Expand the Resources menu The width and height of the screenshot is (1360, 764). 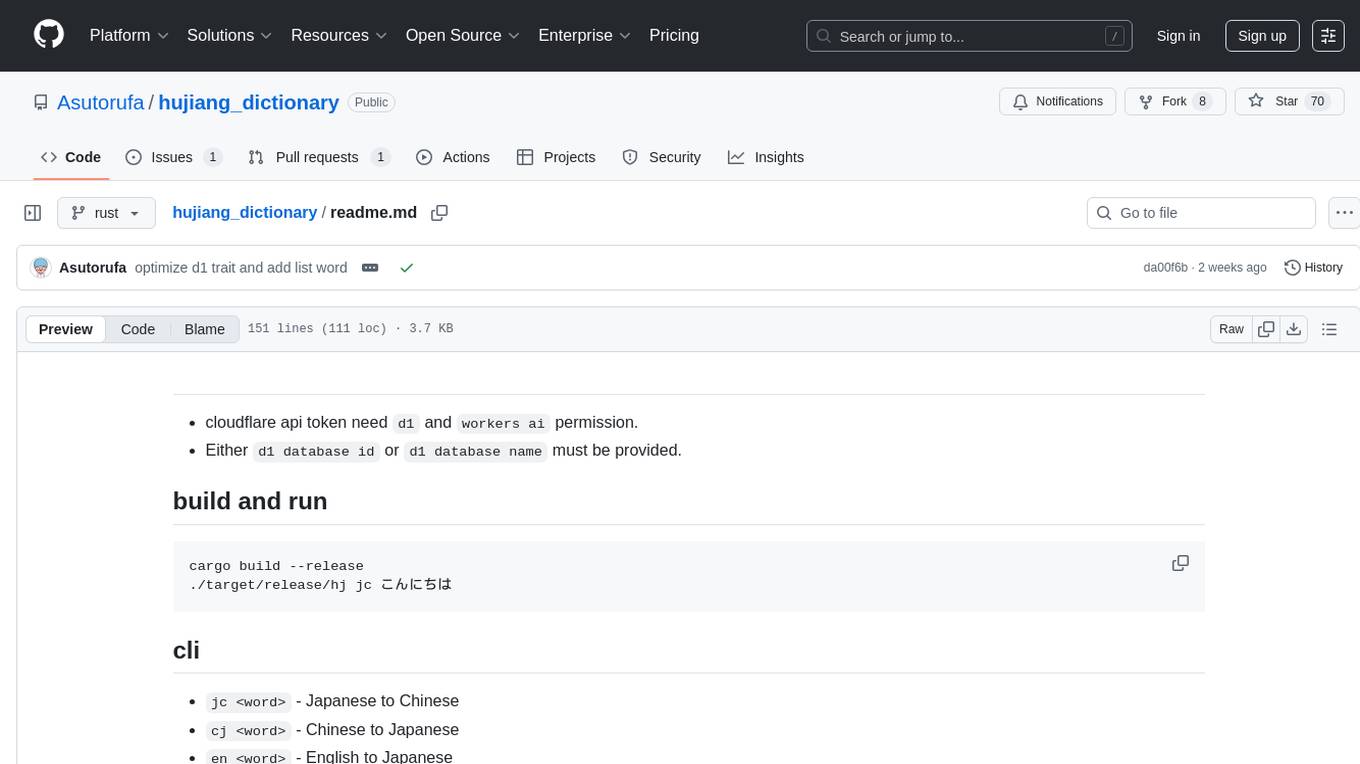(339, 35)
